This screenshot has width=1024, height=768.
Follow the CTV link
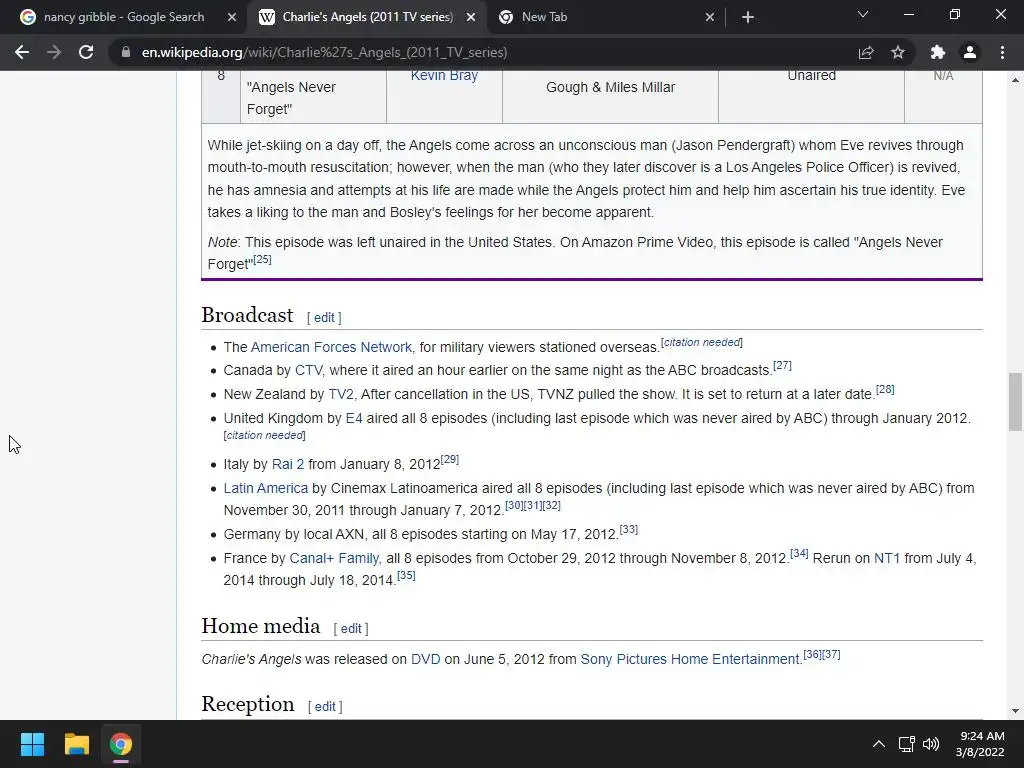[308, 370]
